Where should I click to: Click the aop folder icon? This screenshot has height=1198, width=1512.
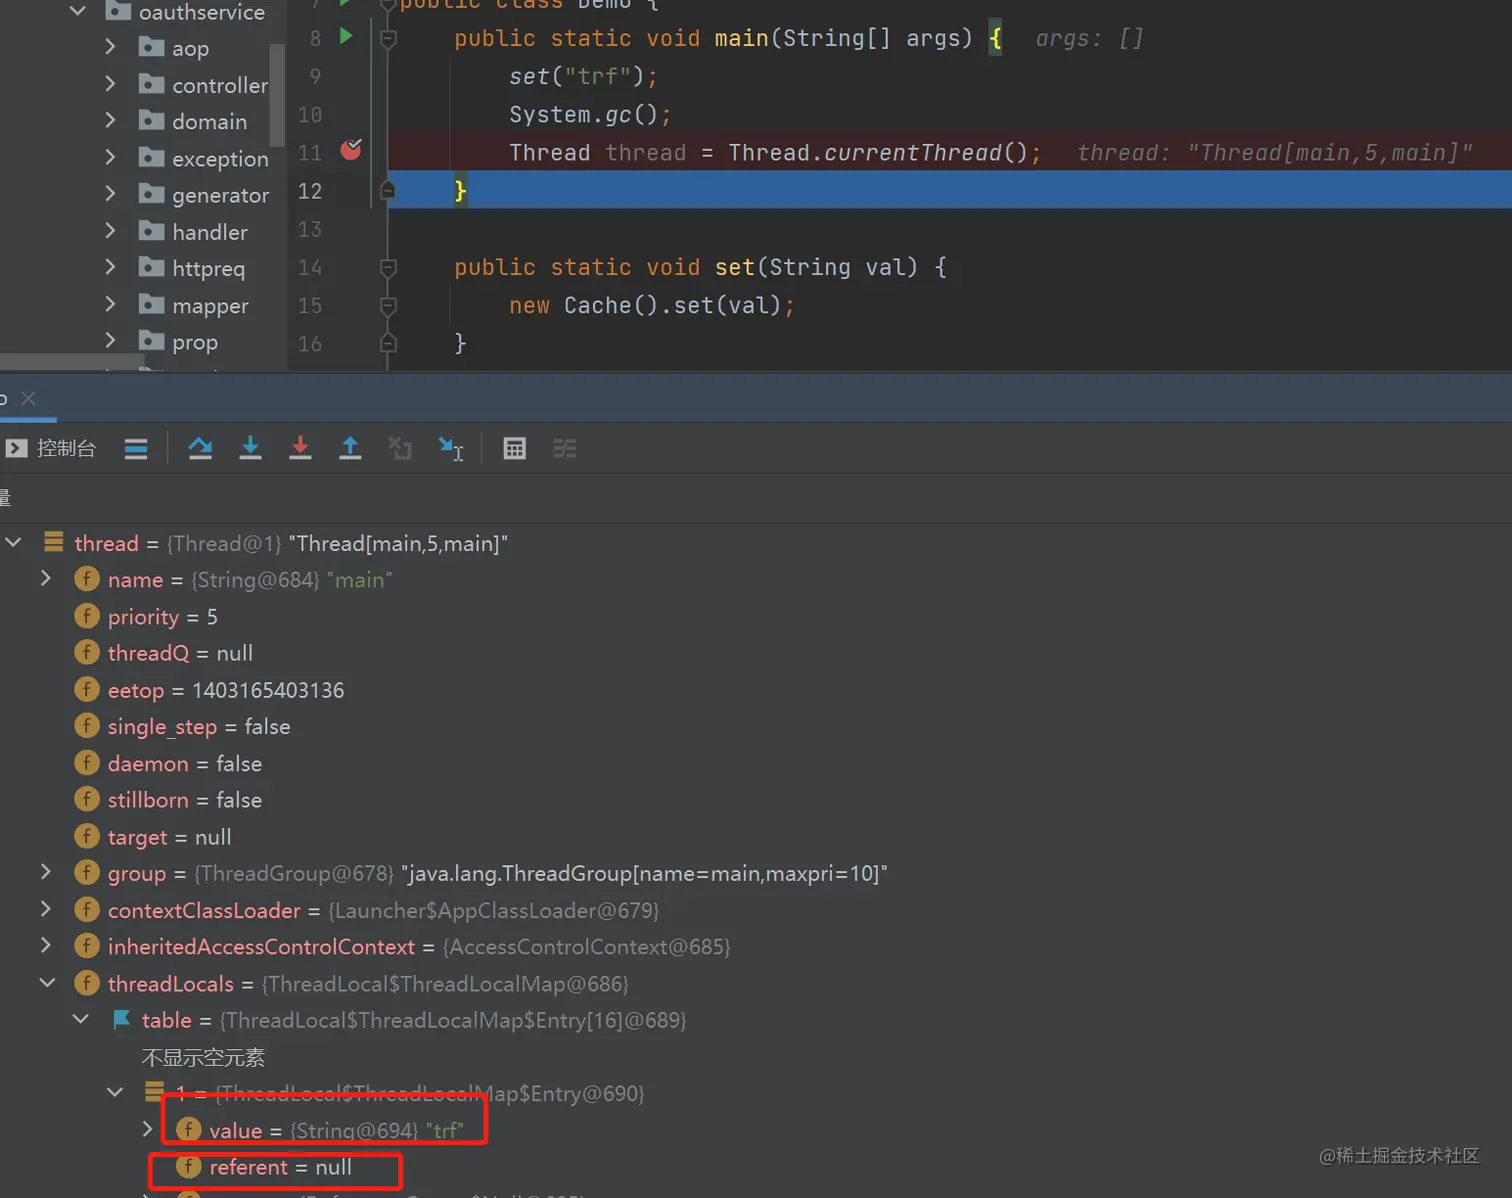[151, 47]
